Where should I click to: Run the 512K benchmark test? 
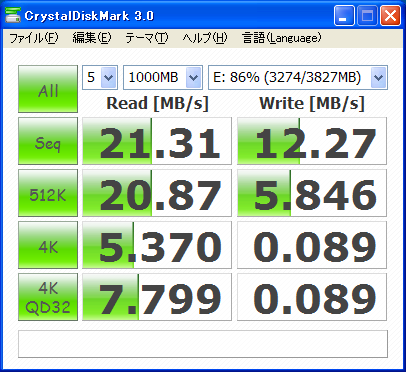[48, 193]
